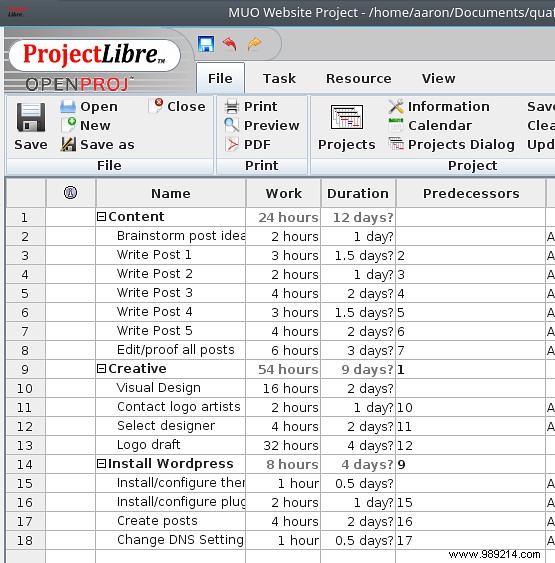
Task: Click row number 18 header
Action: click(x=25, y=540)
